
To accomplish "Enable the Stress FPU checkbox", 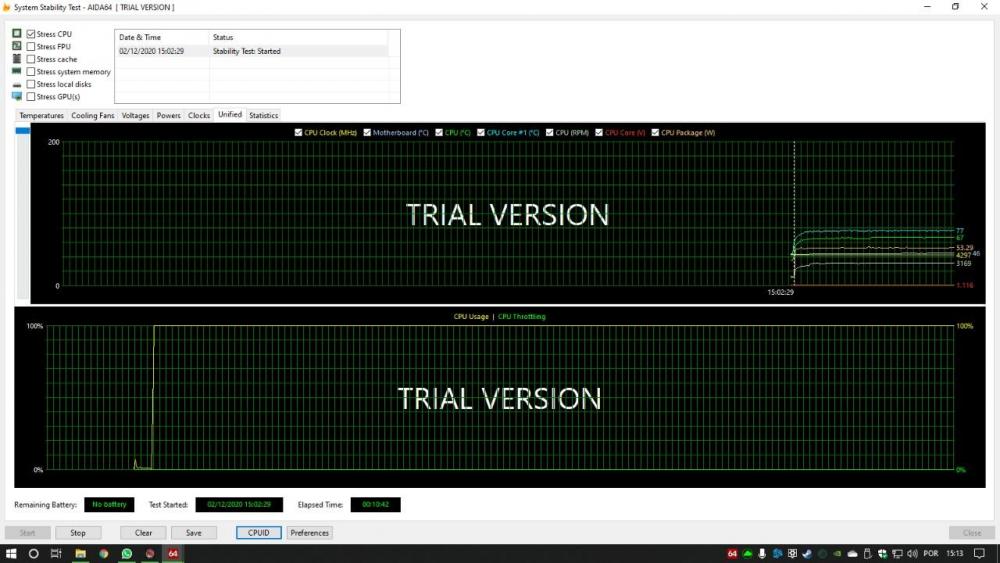I will 31,47.
